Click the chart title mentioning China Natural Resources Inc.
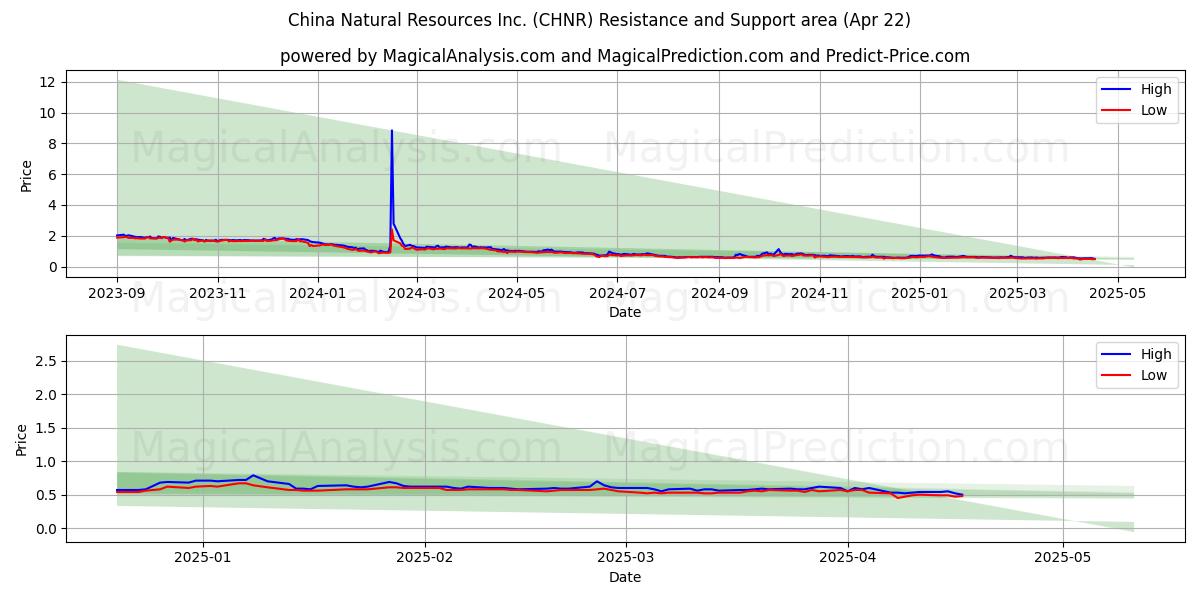1200x600 pixels. (x=599, y=20)
